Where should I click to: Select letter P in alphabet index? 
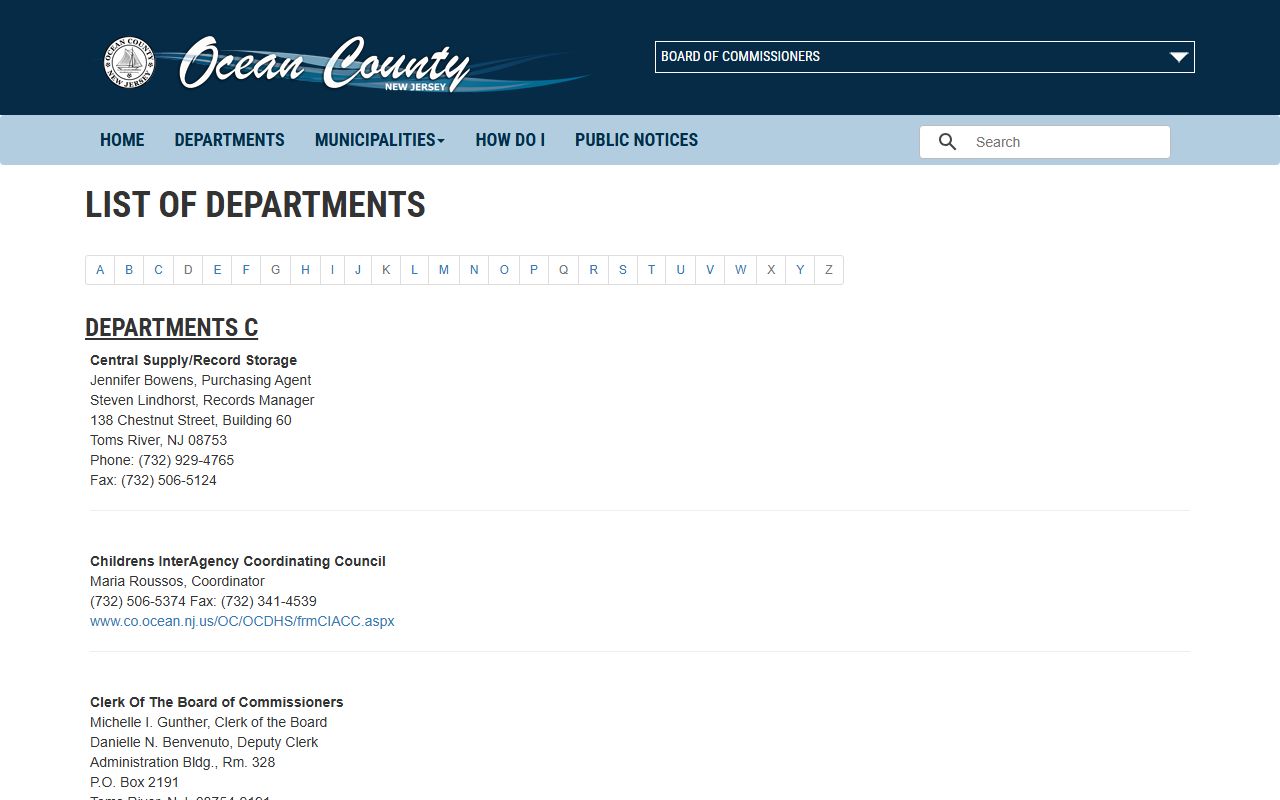[534, 270]
